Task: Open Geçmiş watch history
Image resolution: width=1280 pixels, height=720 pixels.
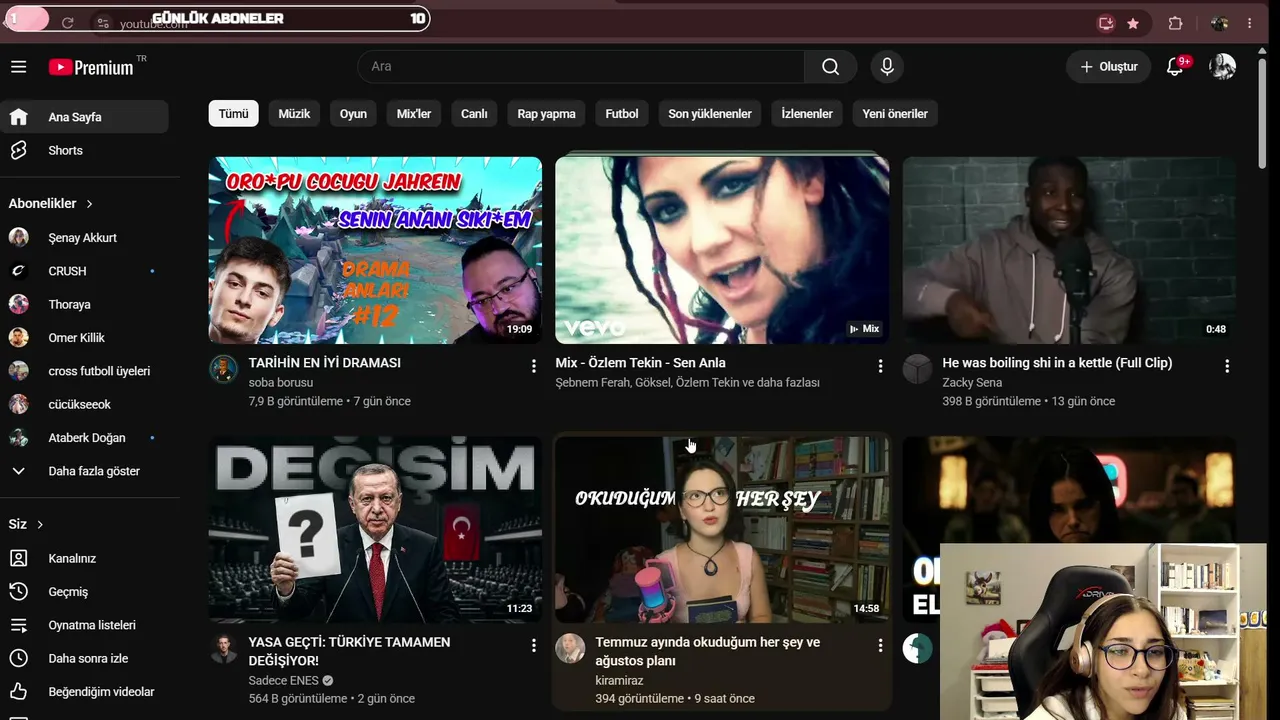Action: pyautogui.click(x=84, y=592)
